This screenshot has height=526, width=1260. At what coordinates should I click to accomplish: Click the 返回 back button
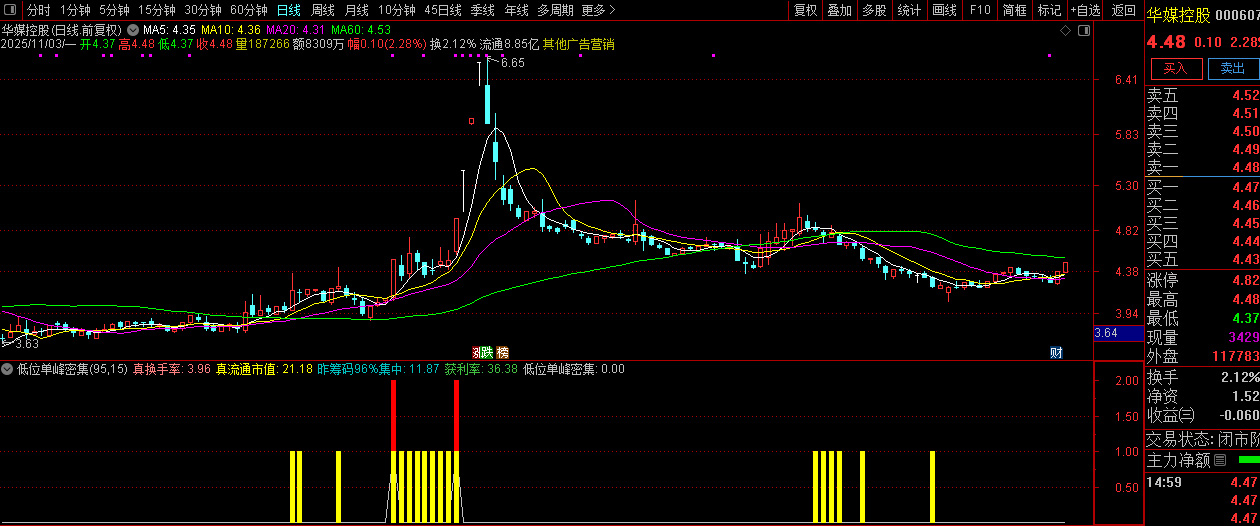point(1123,10)
